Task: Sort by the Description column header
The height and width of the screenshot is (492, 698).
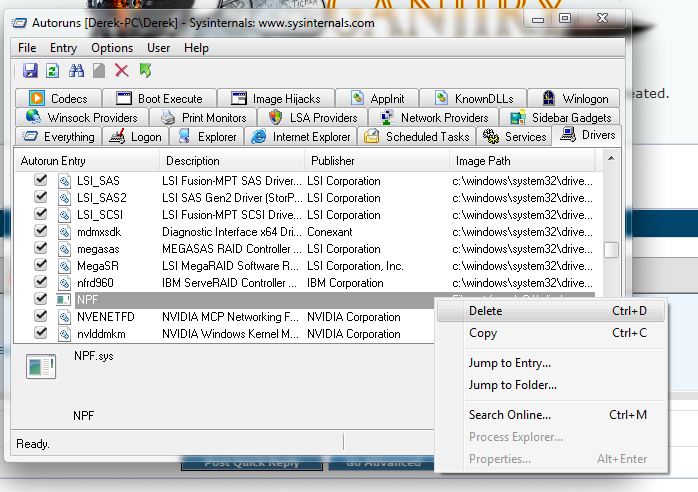Action: [x=232, y=161]
